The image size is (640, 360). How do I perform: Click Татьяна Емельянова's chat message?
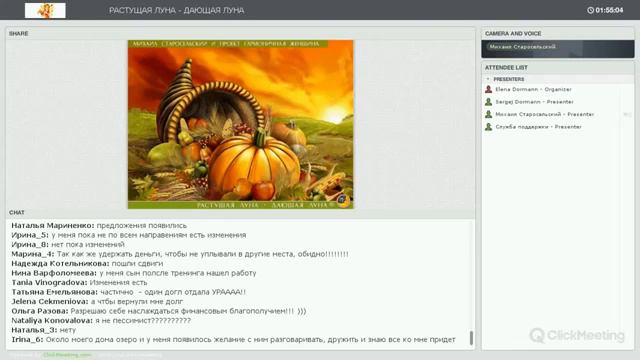tap(129, 292)
